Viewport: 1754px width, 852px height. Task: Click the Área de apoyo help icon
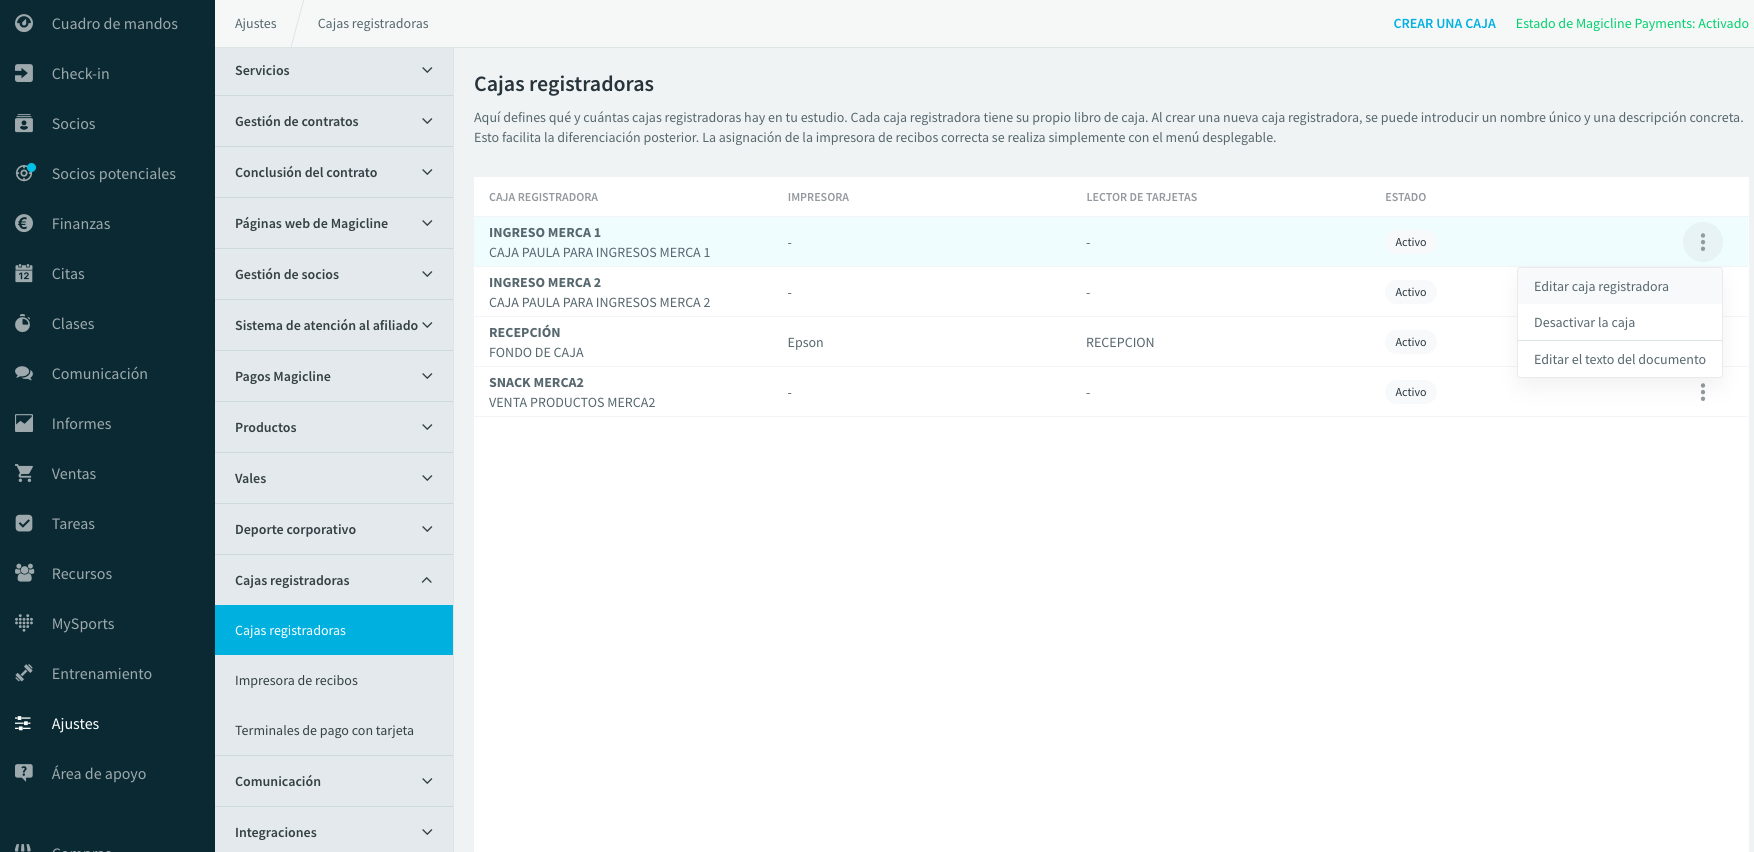coord(24,773)
